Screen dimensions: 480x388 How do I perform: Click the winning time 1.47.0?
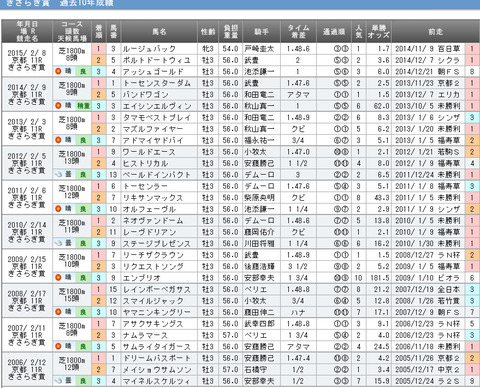[x=298, y=152]
